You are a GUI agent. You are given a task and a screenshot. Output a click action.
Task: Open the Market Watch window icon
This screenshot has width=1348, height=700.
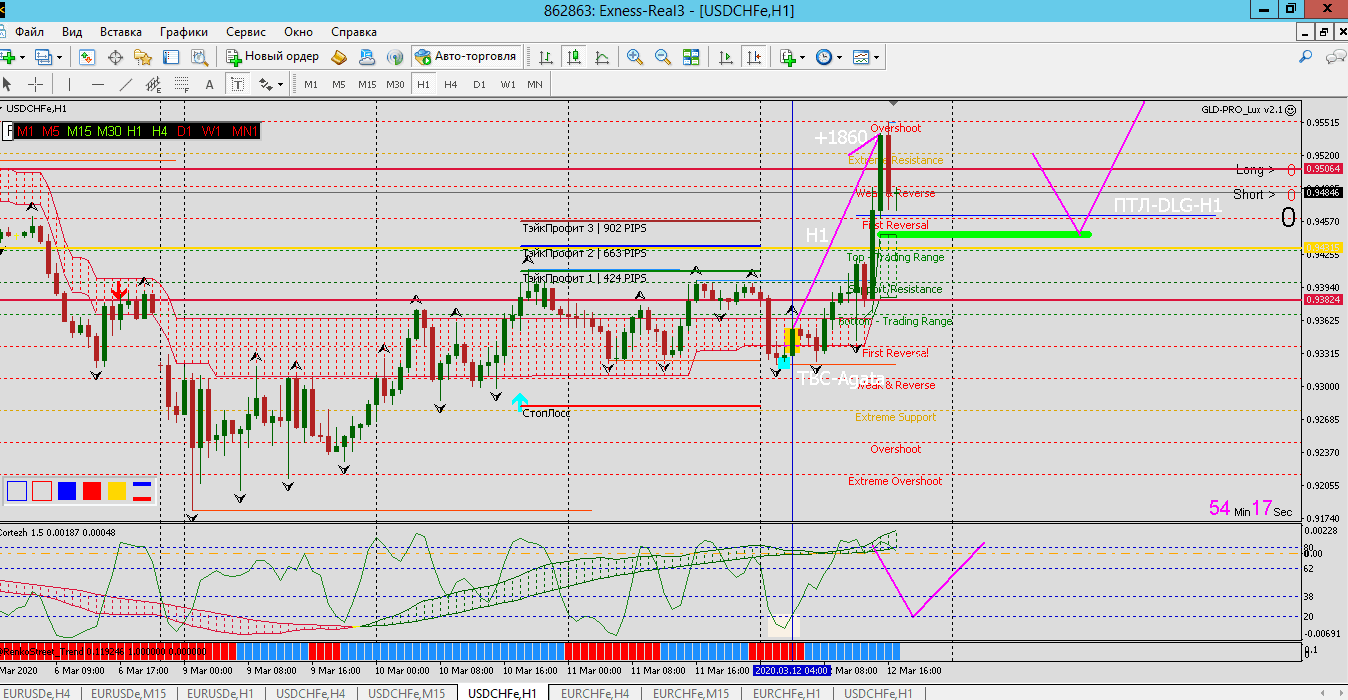point(88,57)
